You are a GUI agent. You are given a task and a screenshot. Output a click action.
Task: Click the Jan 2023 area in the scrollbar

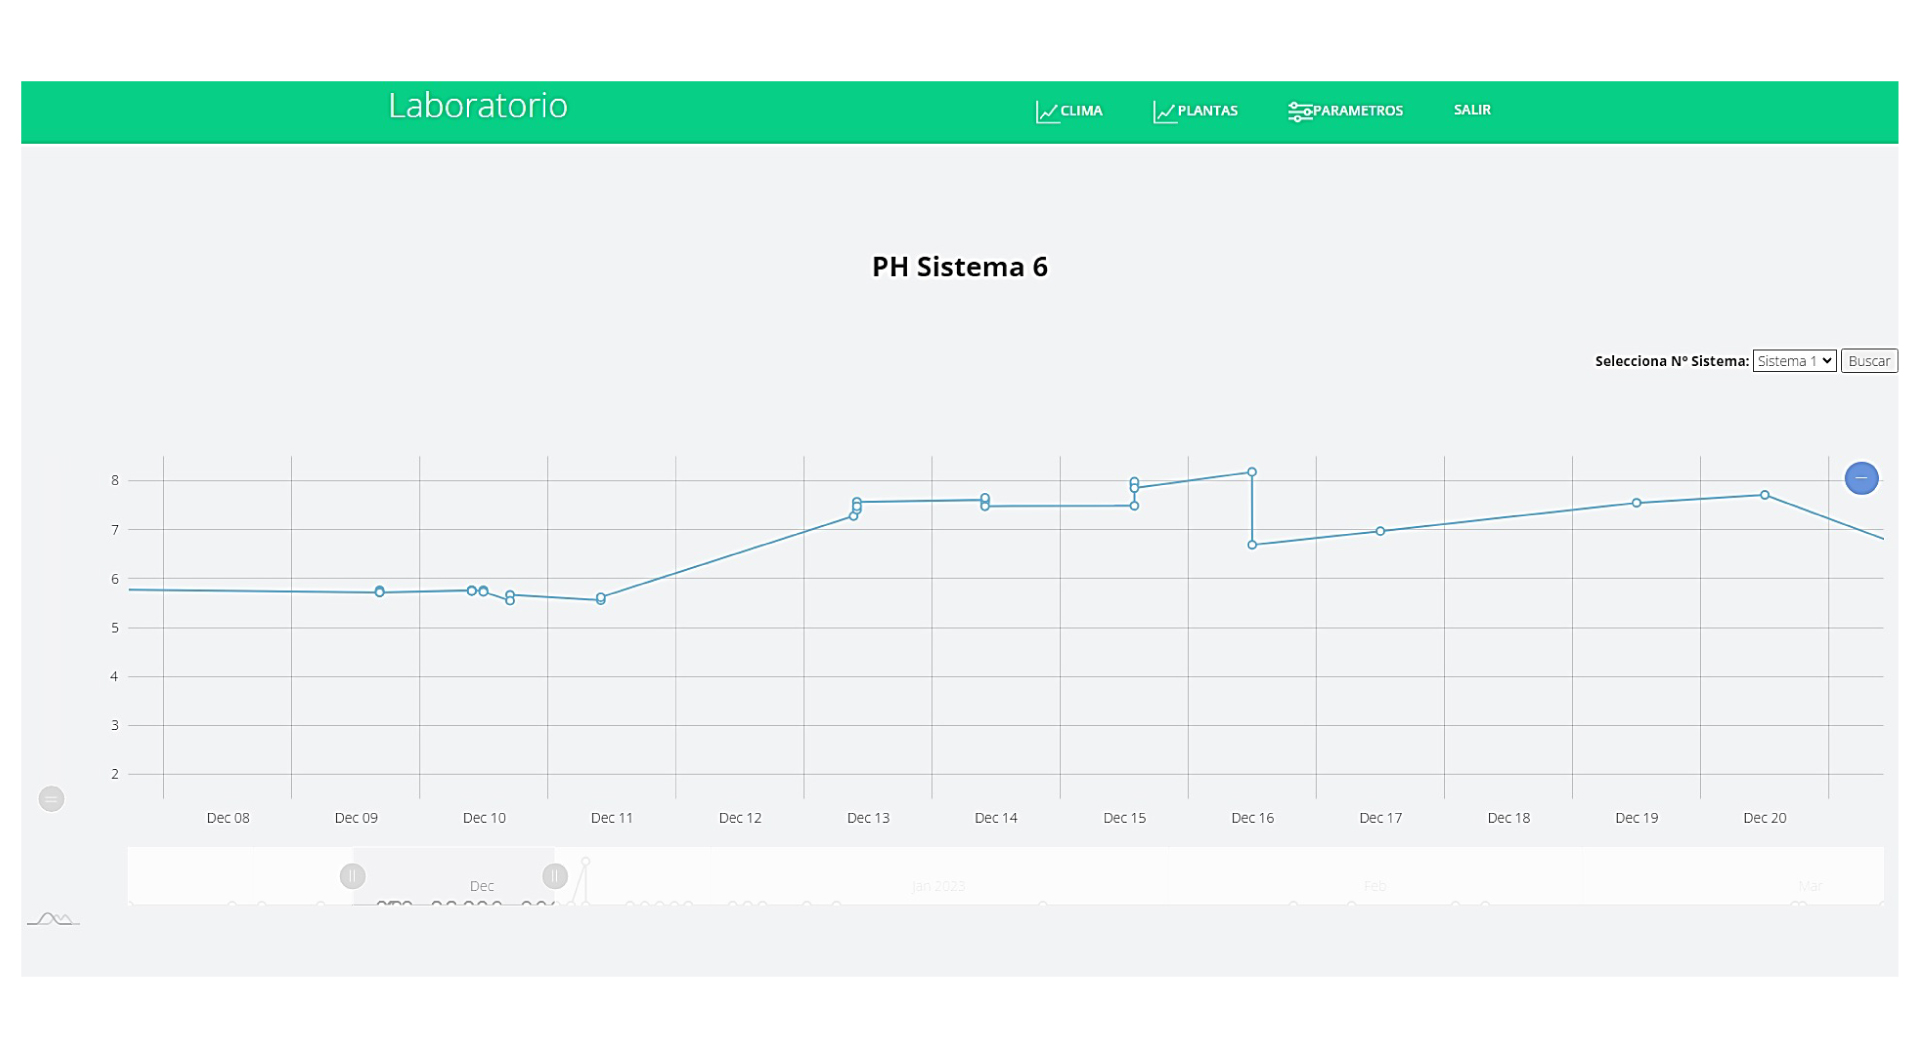[x=938, y=885]
